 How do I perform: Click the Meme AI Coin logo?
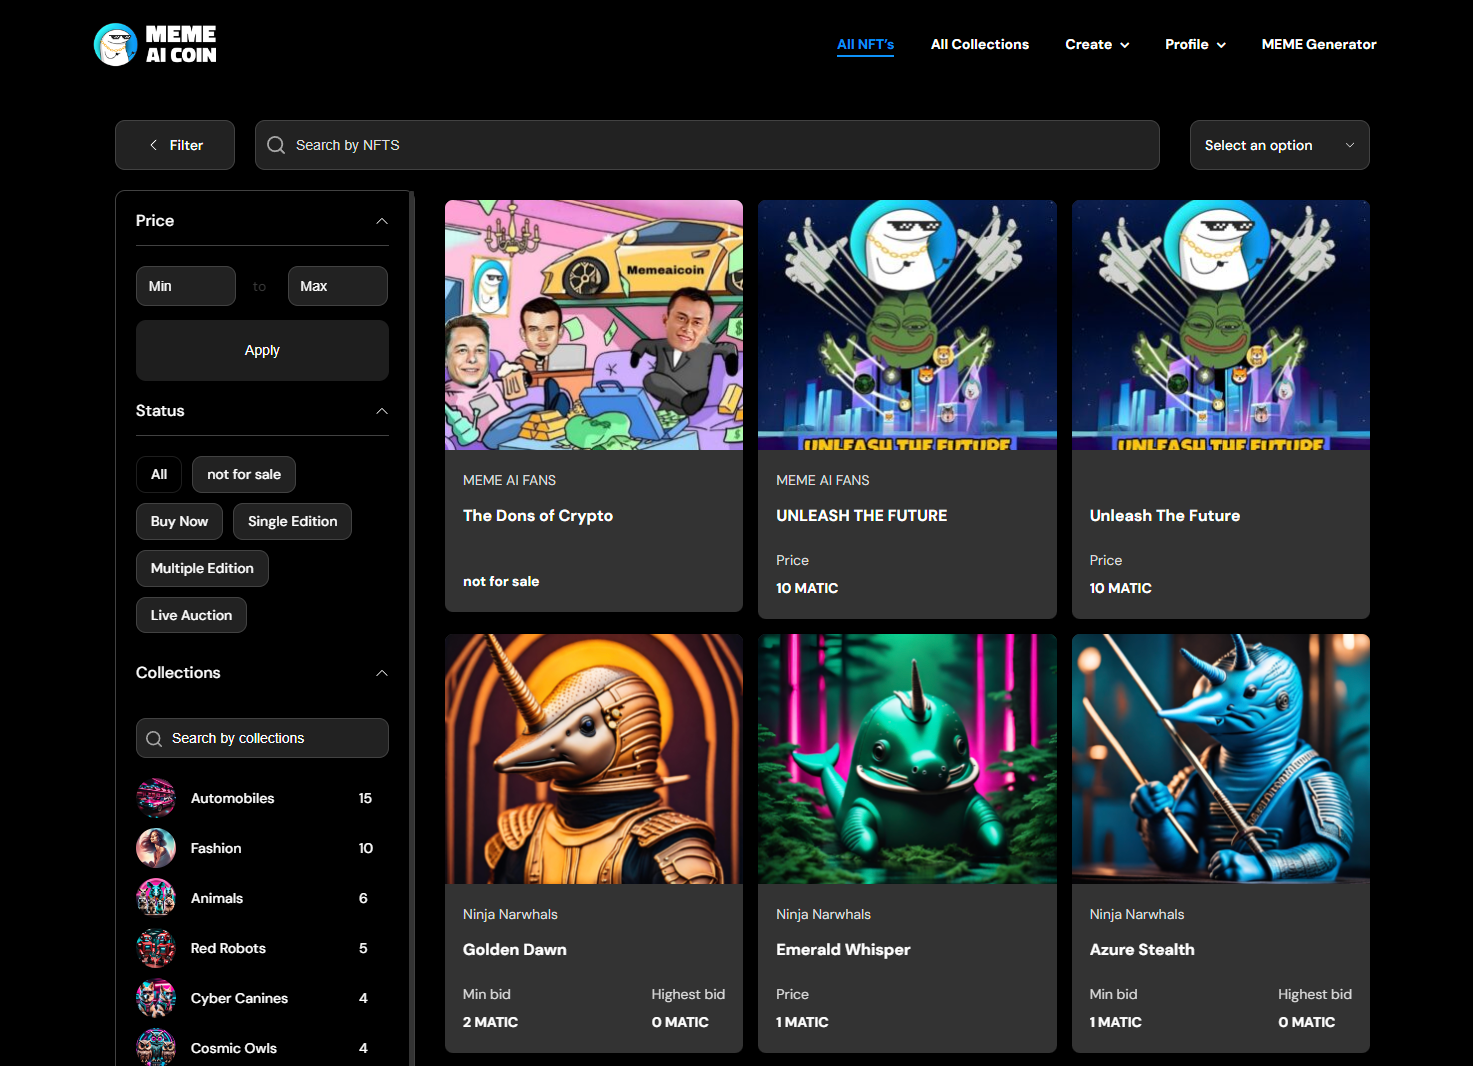pos(155,45)
